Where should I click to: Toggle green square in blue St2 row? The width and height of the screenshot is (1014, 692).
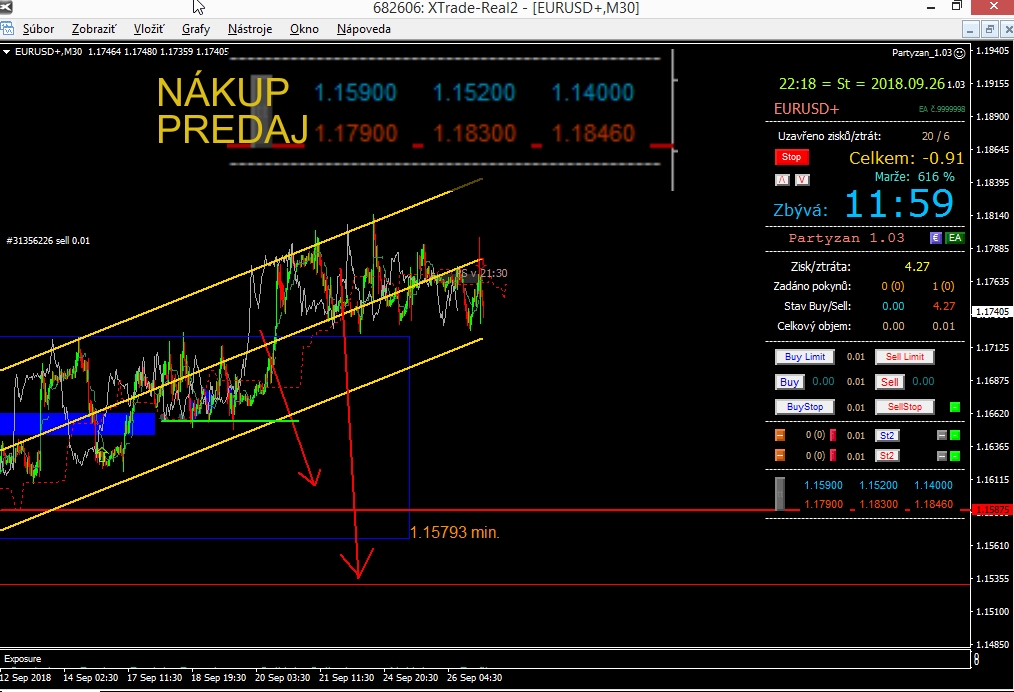tap(955, 435)
